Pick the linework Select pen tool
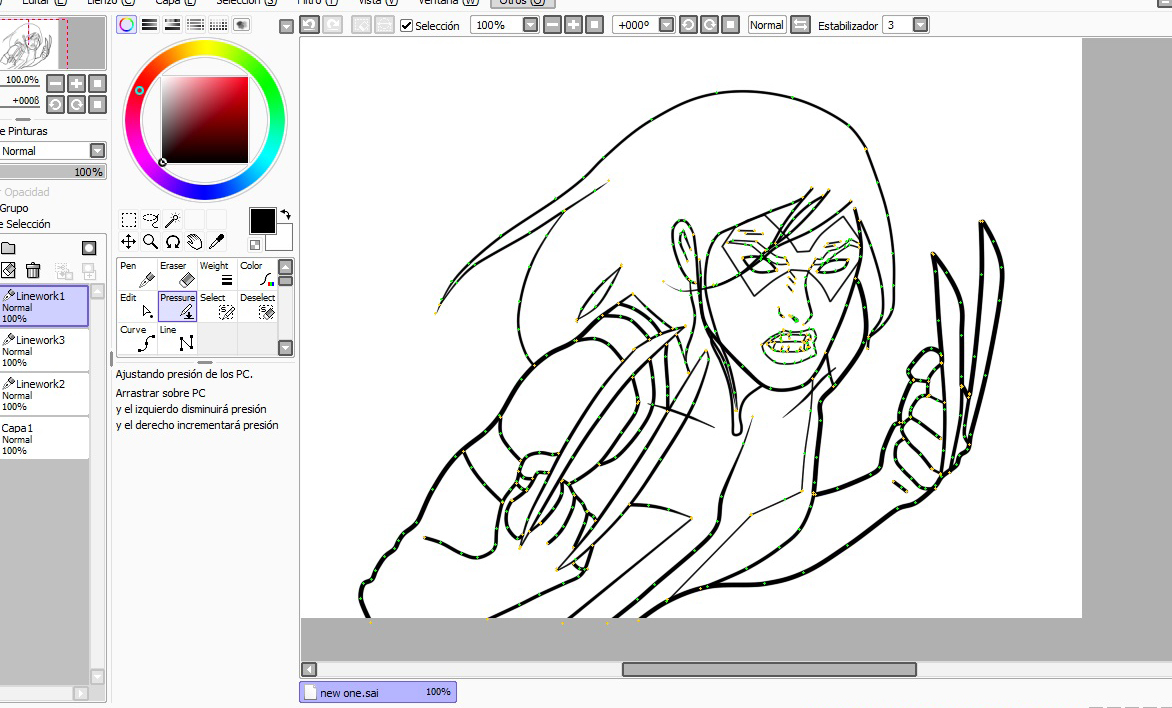Image resolution: width=1172 pixels, height=708 pixels. click(218, 306)
